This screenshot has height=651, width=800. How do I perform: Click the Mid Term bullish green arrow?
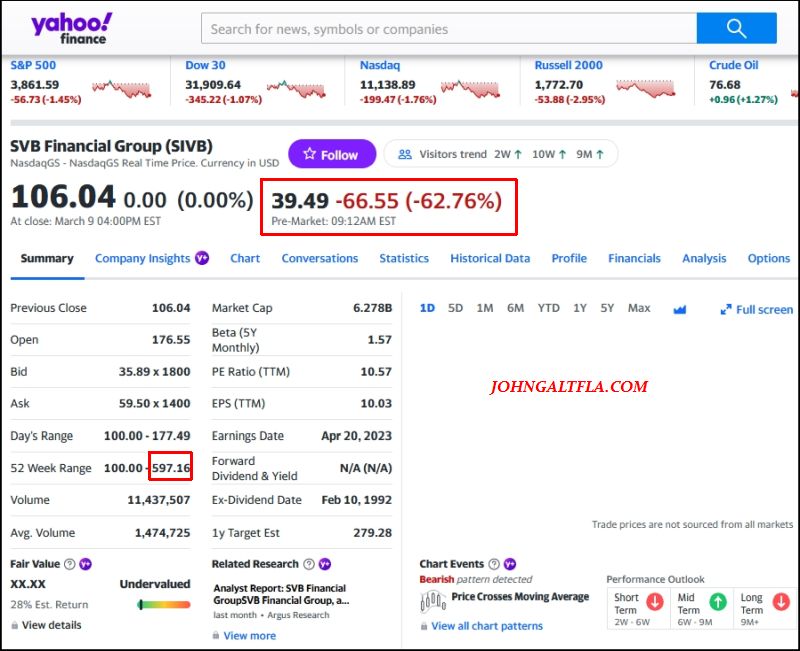coord(717,602)
